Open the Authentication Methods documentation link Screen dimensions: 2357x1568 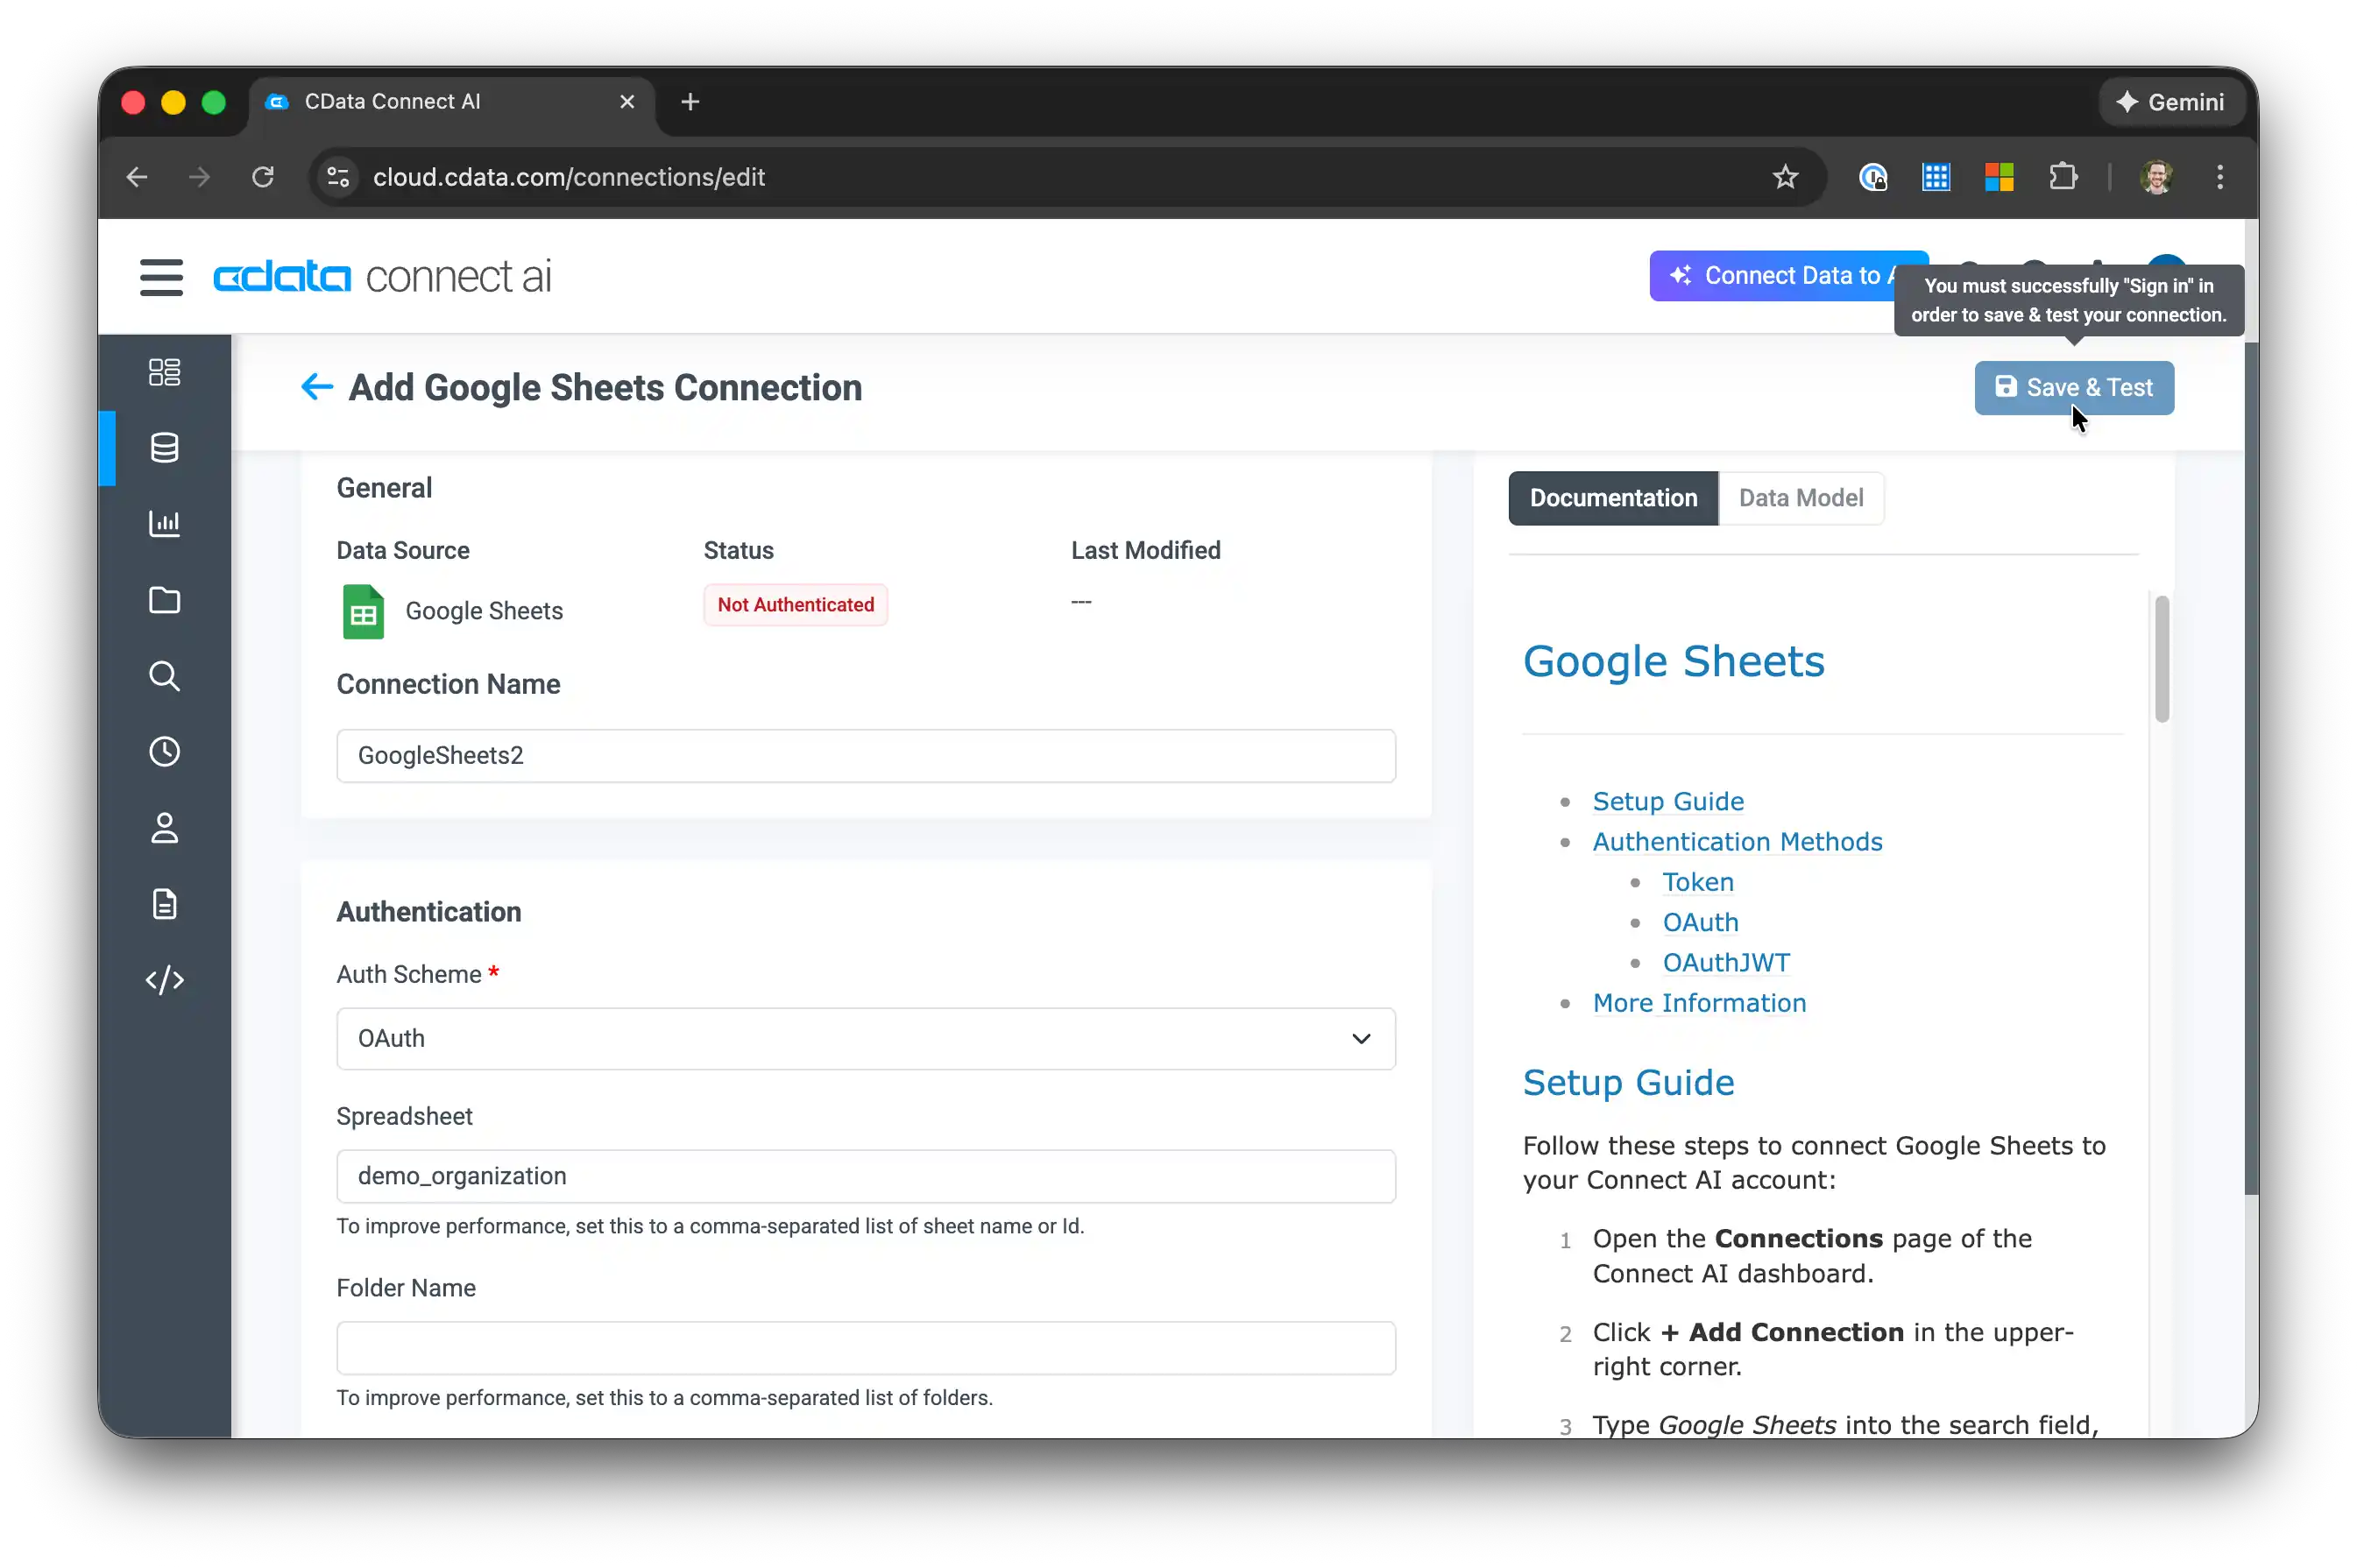point(1737,842)
